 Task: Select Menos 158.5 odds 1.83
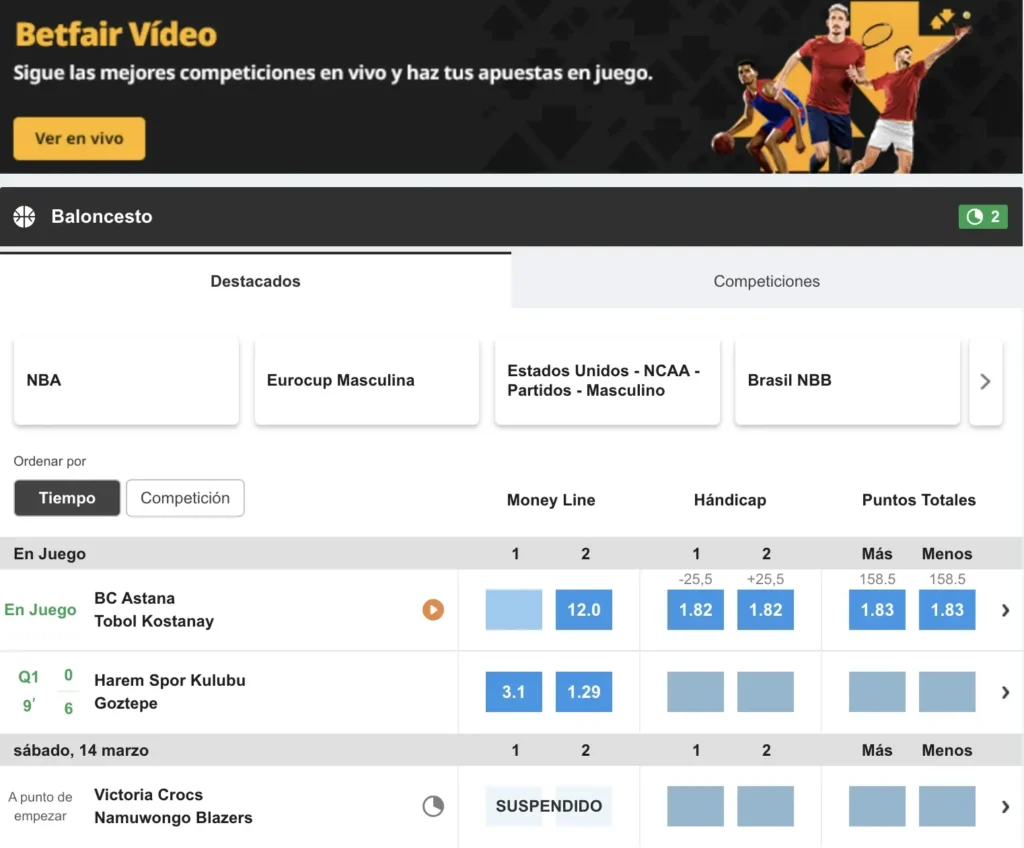click(947, 610)
